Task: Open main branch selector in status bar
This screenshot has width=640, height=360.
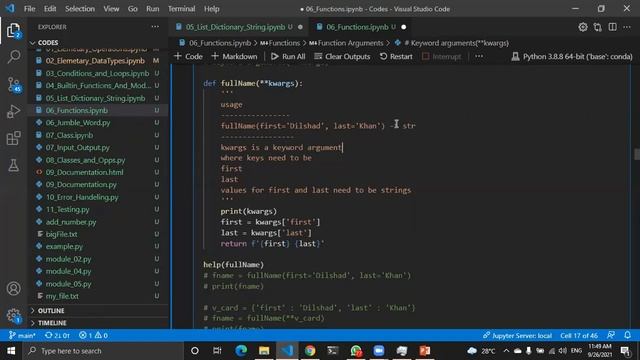Action: [22, 336]
